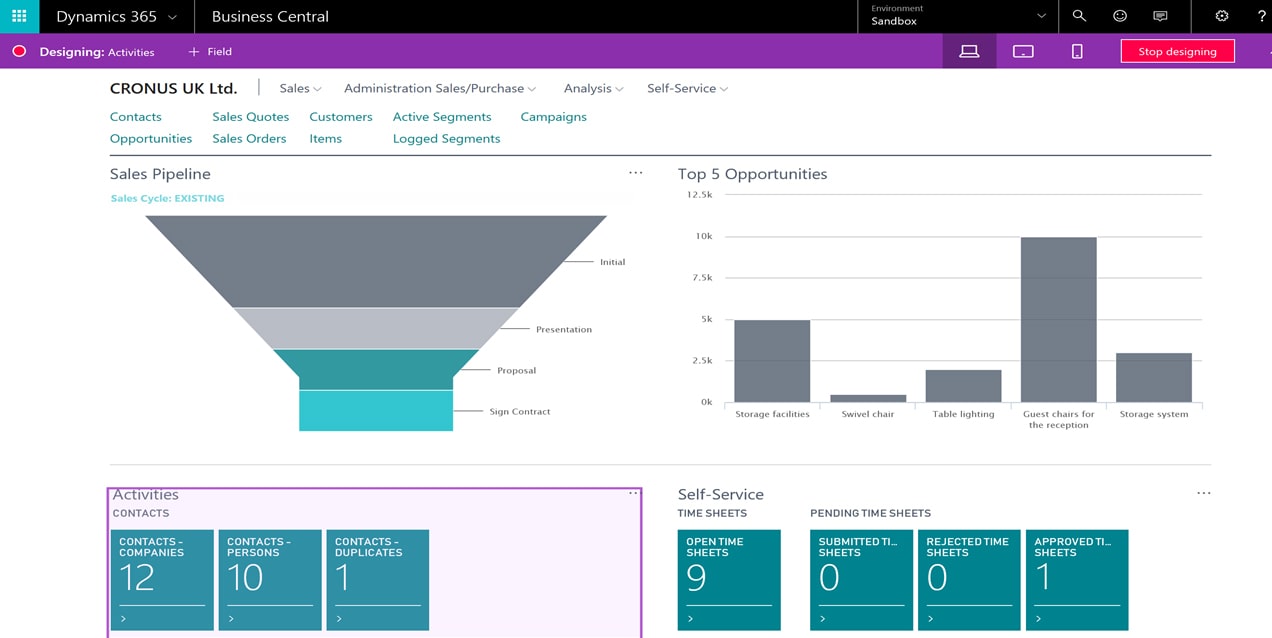This screenshot has height=638, width=1272.
Task: Open the Customers link
Action: click(x=341, y=116)
